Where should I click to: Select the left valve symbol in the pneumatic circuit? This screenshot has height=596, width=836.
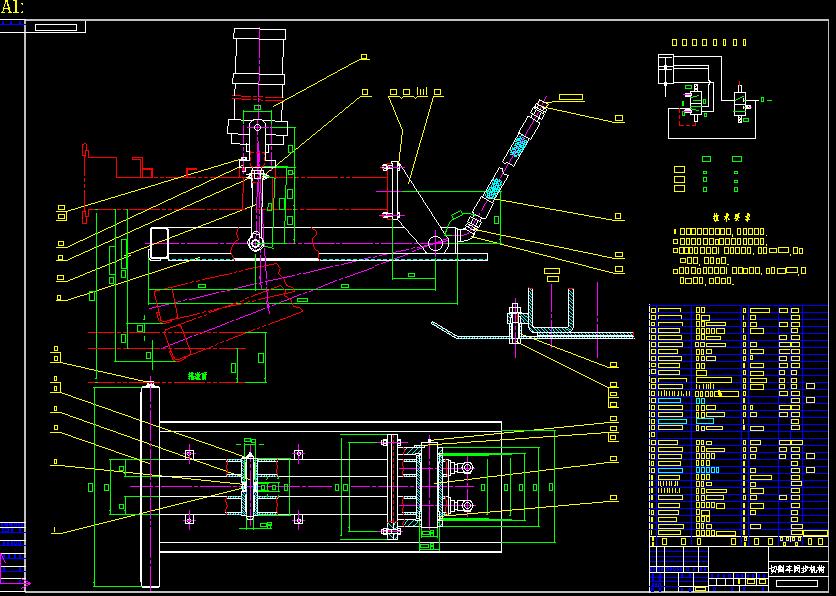coord(694,102)
